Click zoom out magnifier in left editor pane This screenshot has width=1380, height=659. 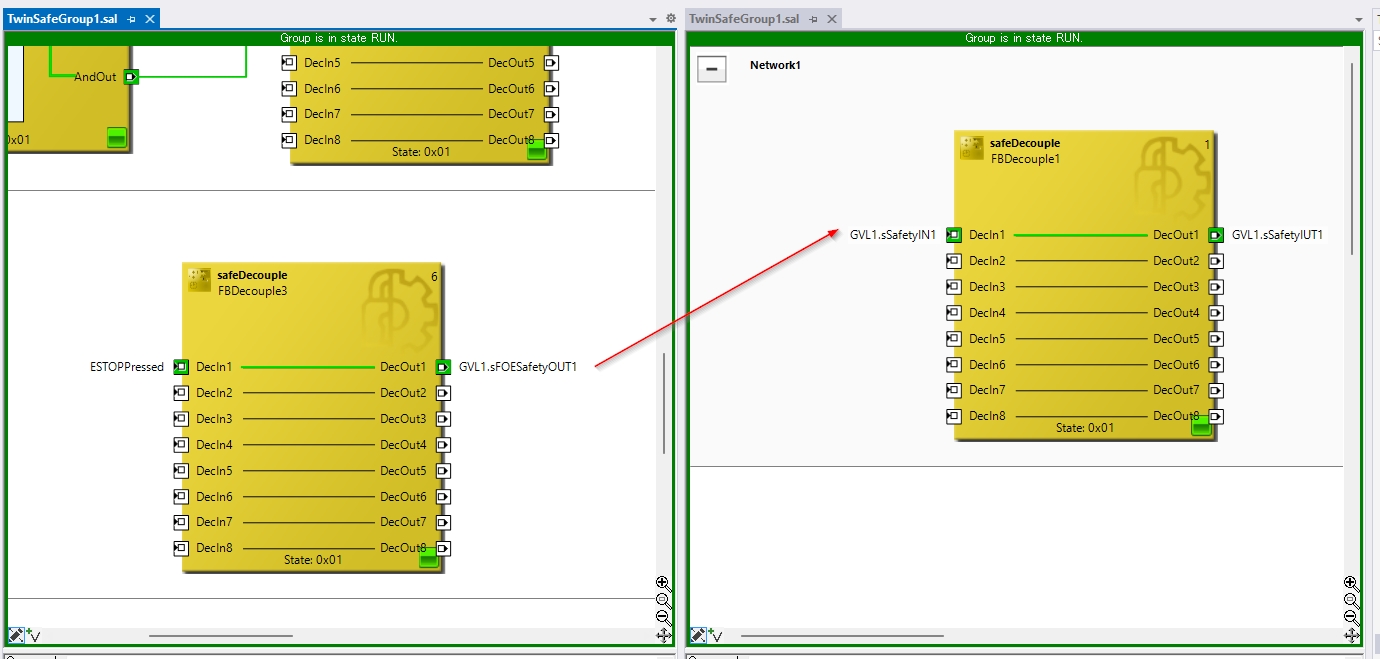(663, 617)
